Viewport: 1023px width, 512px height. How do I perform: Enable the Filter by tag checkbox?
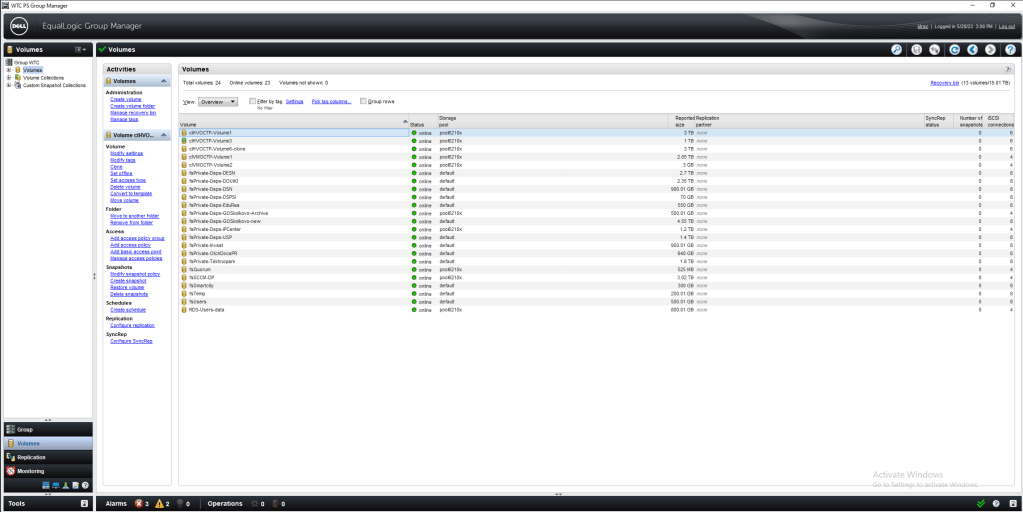click(253, 101)
